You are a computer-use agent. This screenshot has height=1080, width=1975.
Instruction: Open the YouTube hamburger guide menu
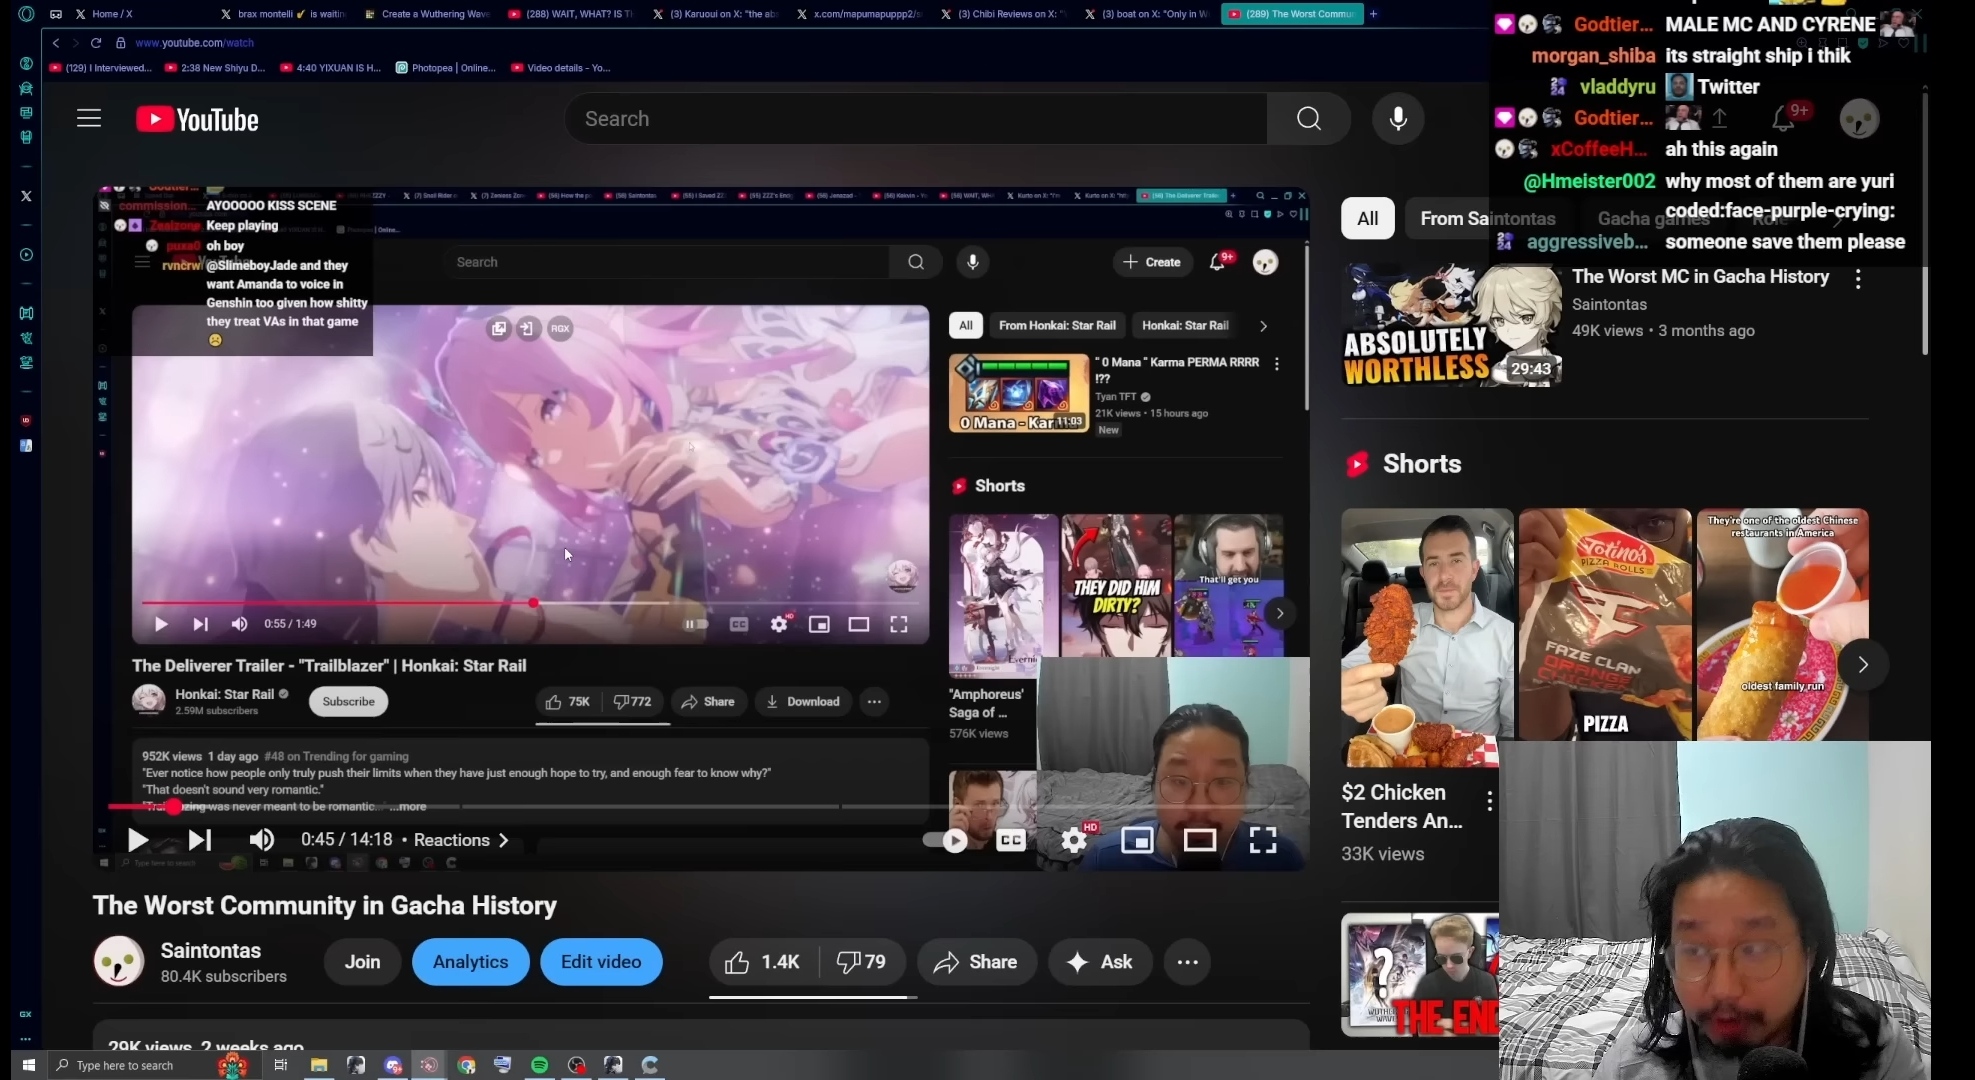pos(89,119)
